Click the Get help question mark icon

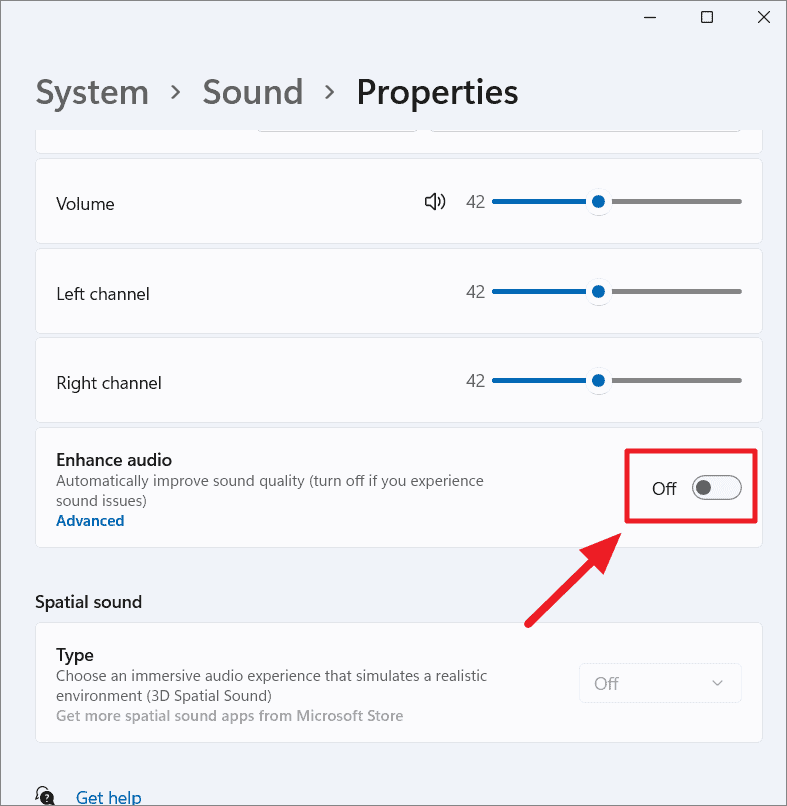(x=45, y=795)
